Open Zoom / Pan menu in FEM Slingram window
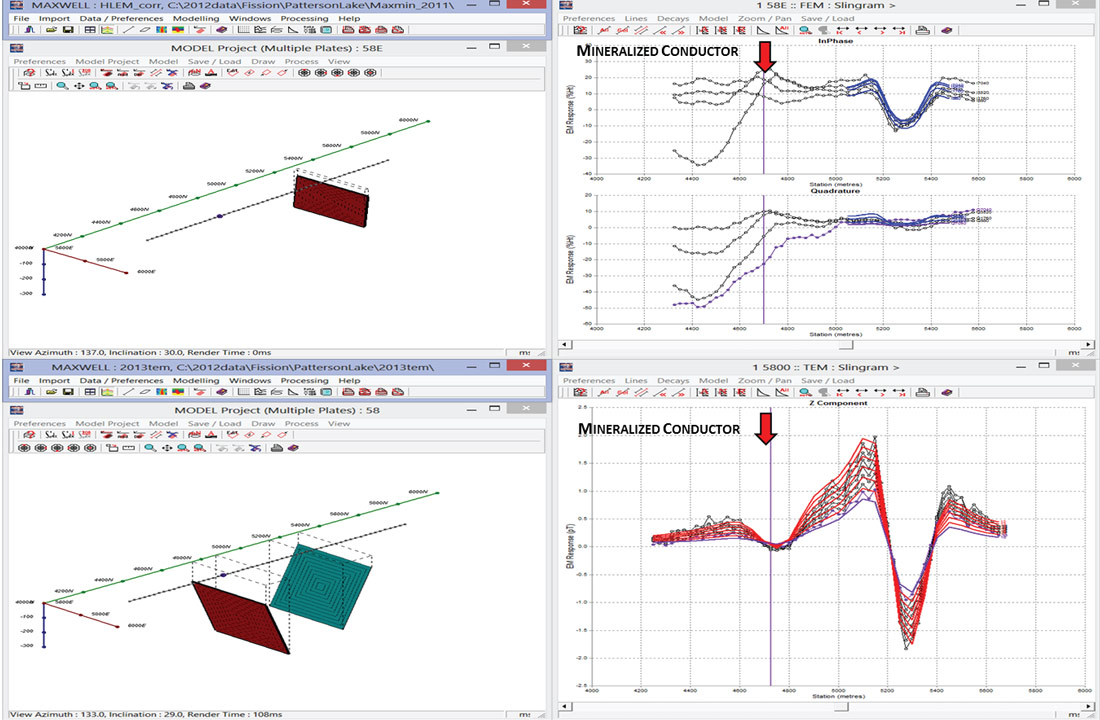Viewport: 1100px width, 720px height. [764, 18]
